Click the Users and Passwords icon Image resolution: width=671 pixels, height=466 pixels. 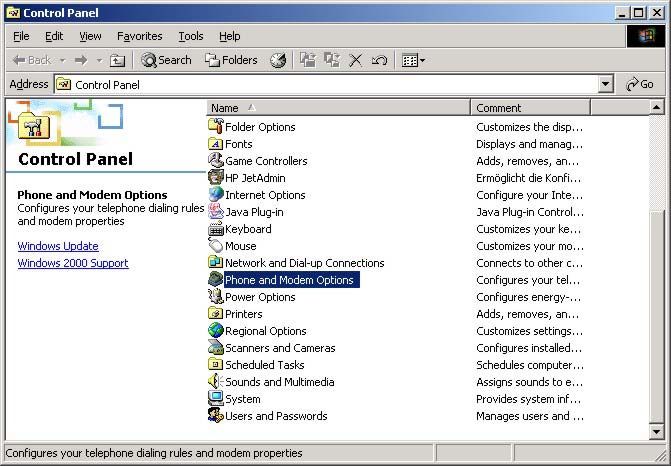click(x=216, y=416)
